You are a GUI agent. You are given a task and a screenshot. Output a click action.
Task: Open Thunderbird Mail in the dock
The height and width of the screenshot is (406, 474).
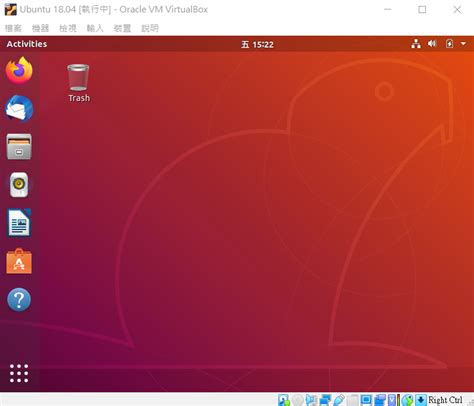click(x=19, y=108)
